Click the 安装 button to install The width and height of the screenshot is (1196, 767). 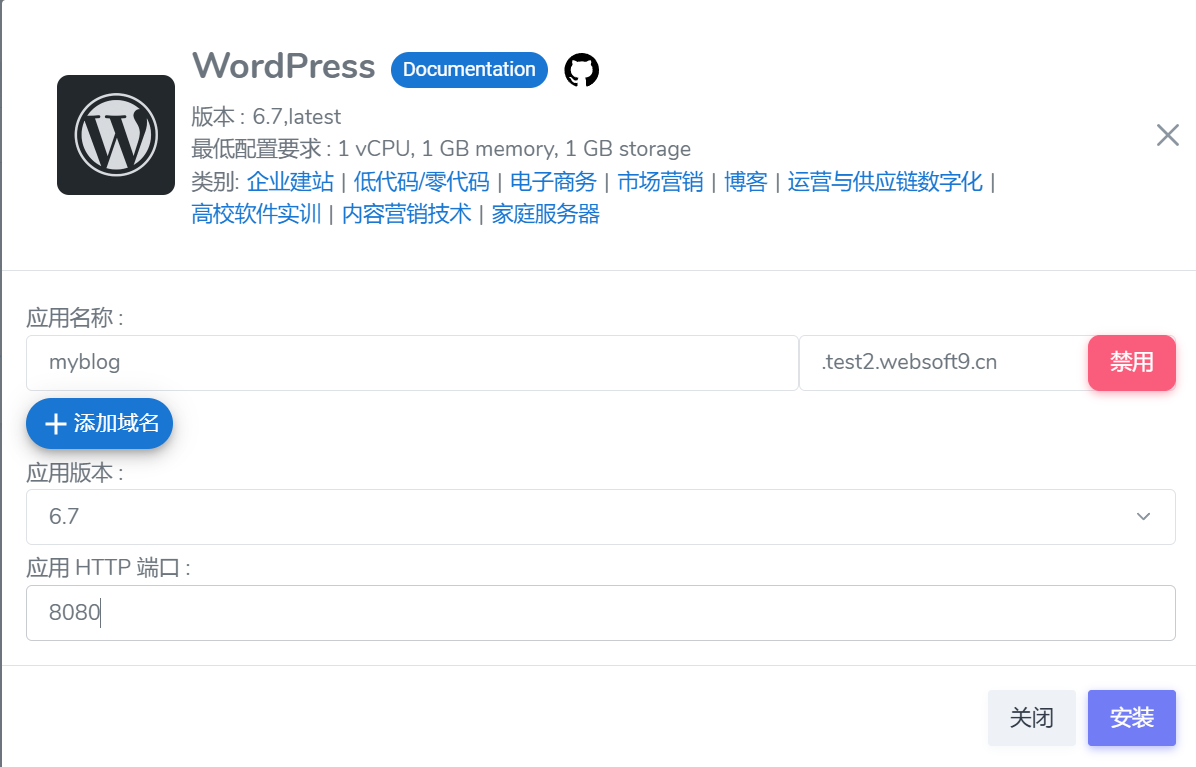pos(1131,717)
